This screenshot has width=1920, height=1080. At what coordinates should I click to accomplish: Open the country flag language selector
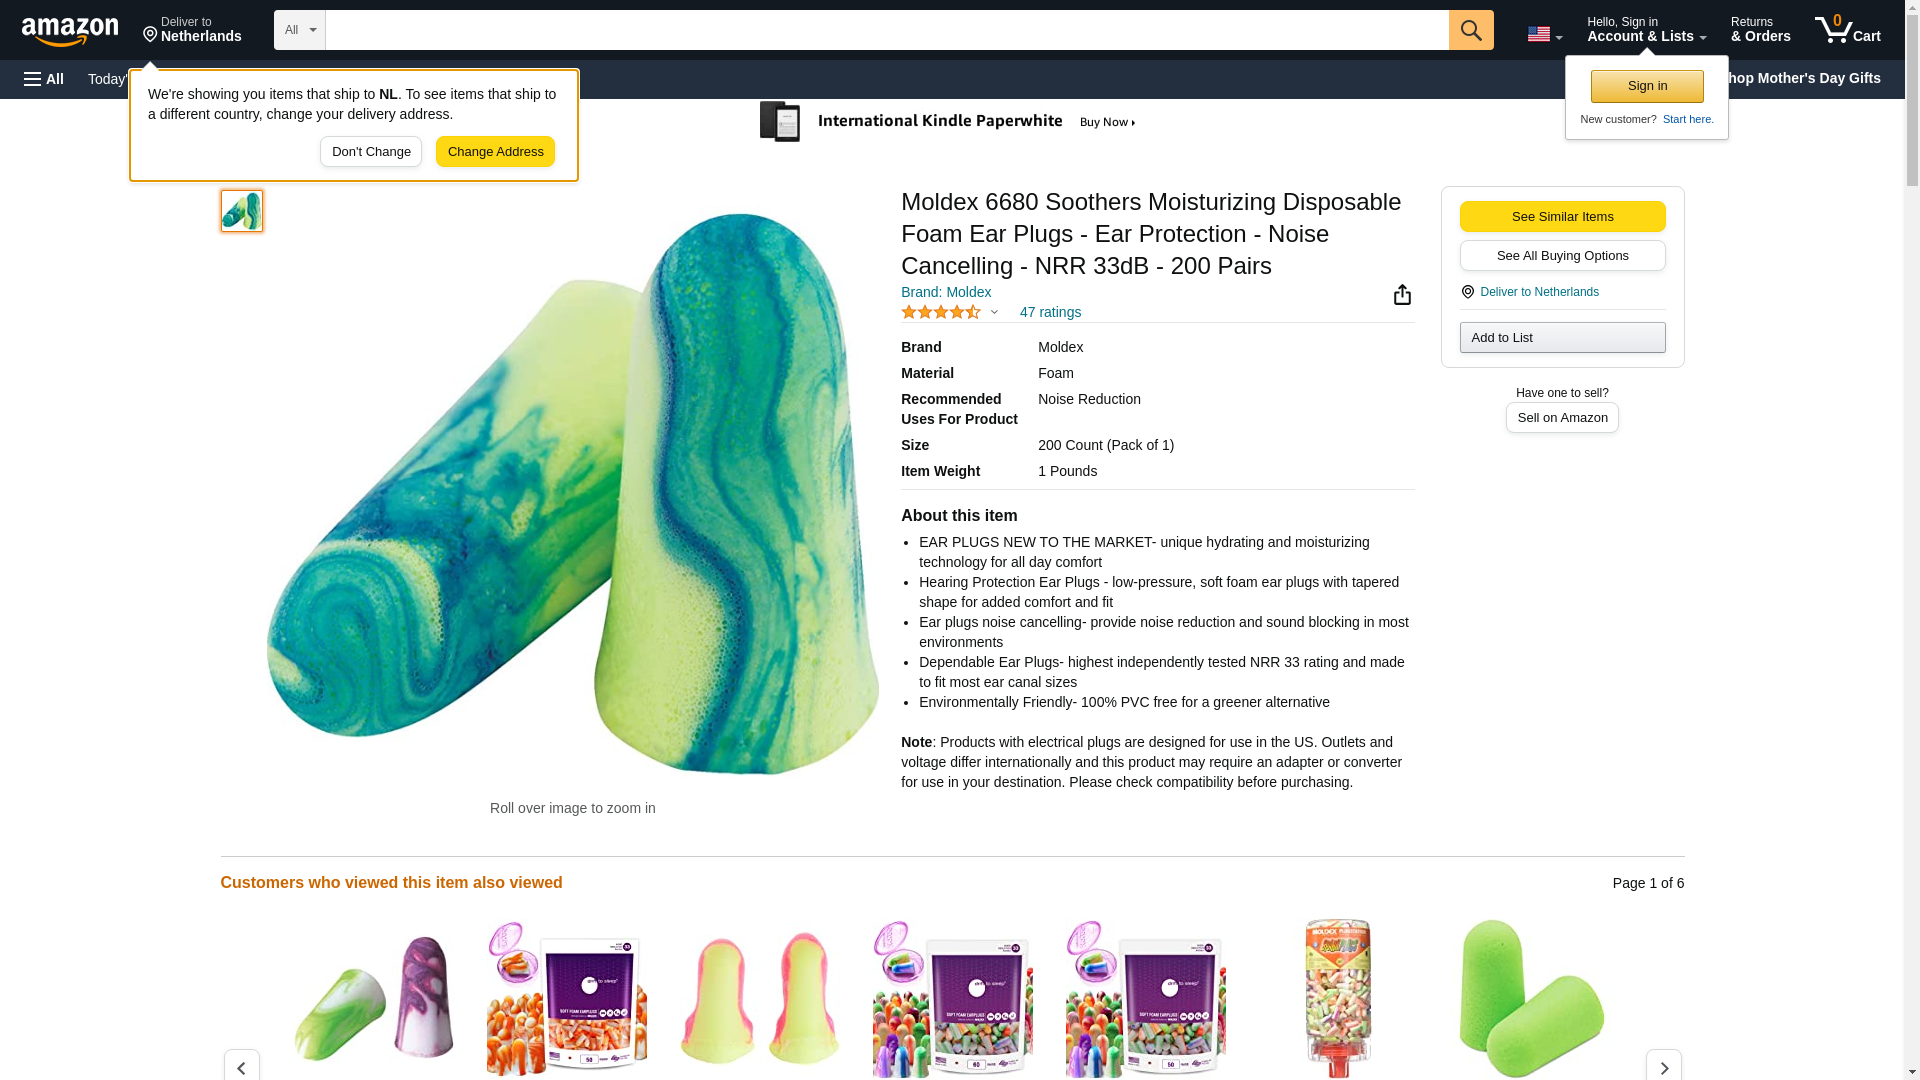tap(1544, 34)
